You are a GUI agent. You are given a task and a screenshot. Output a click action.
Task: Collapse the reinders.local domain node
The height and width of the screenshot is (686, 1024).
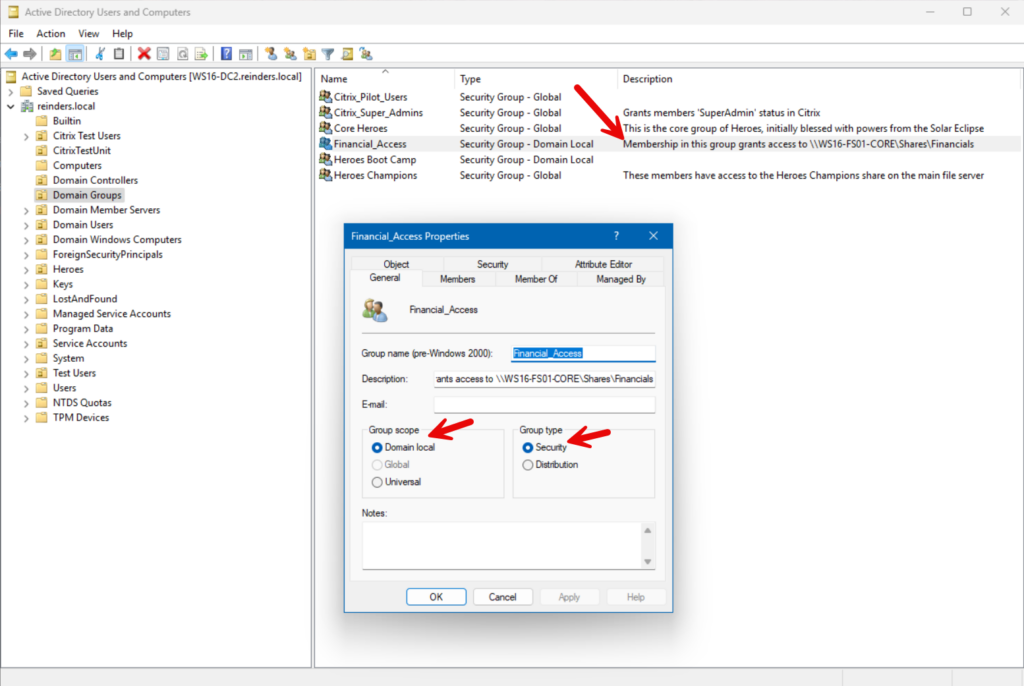click(10, 106)
